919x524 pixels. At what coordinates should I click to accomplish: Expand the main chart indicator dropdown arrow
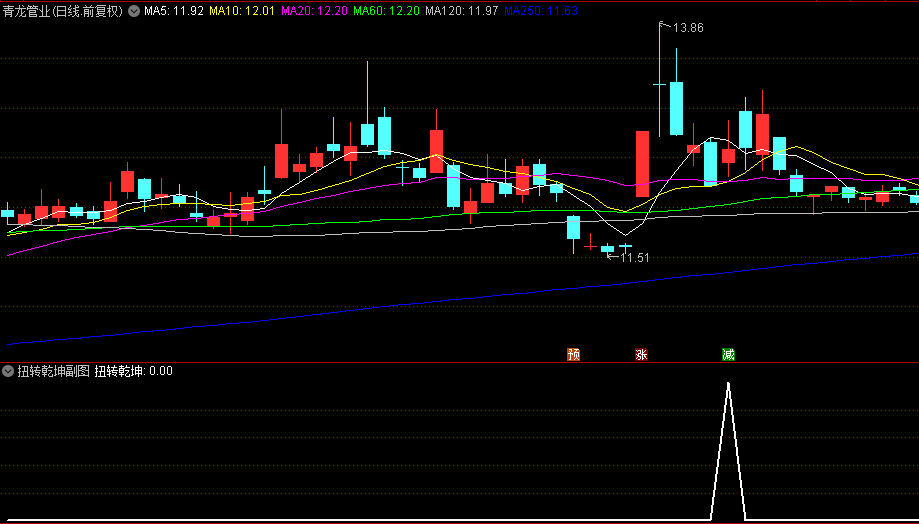click(134, 11)
